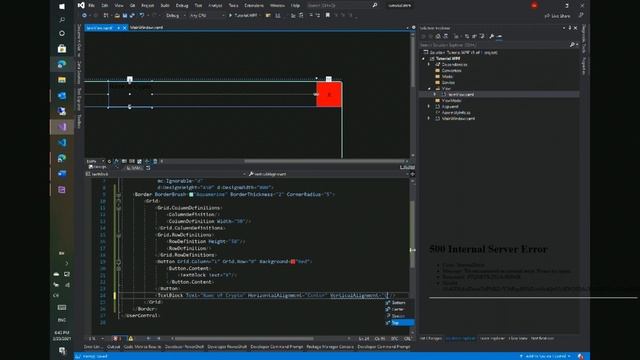Click the bookmark toolbar icon
This screenshot has width=640, height=360.
pos(327,16)
